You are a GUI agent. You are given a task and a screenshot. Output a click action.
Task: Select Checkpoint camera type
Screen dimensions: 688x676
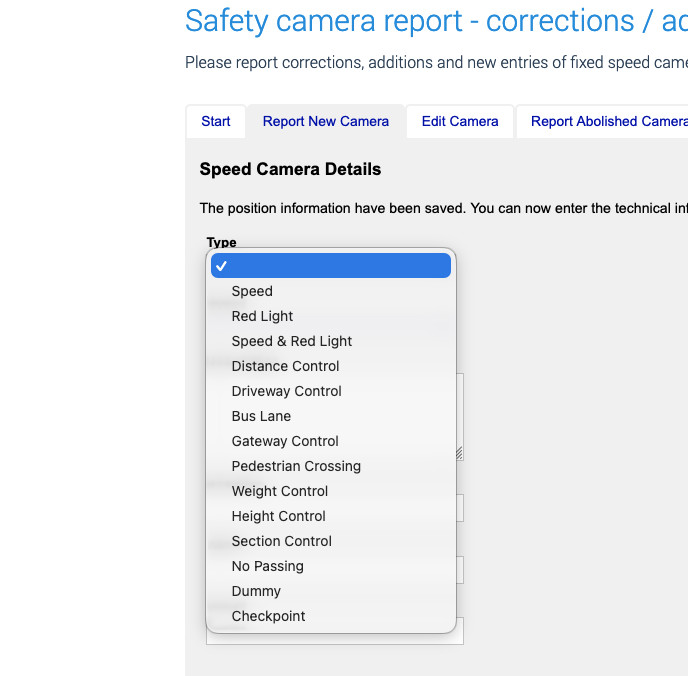click(x=268, y=616)
